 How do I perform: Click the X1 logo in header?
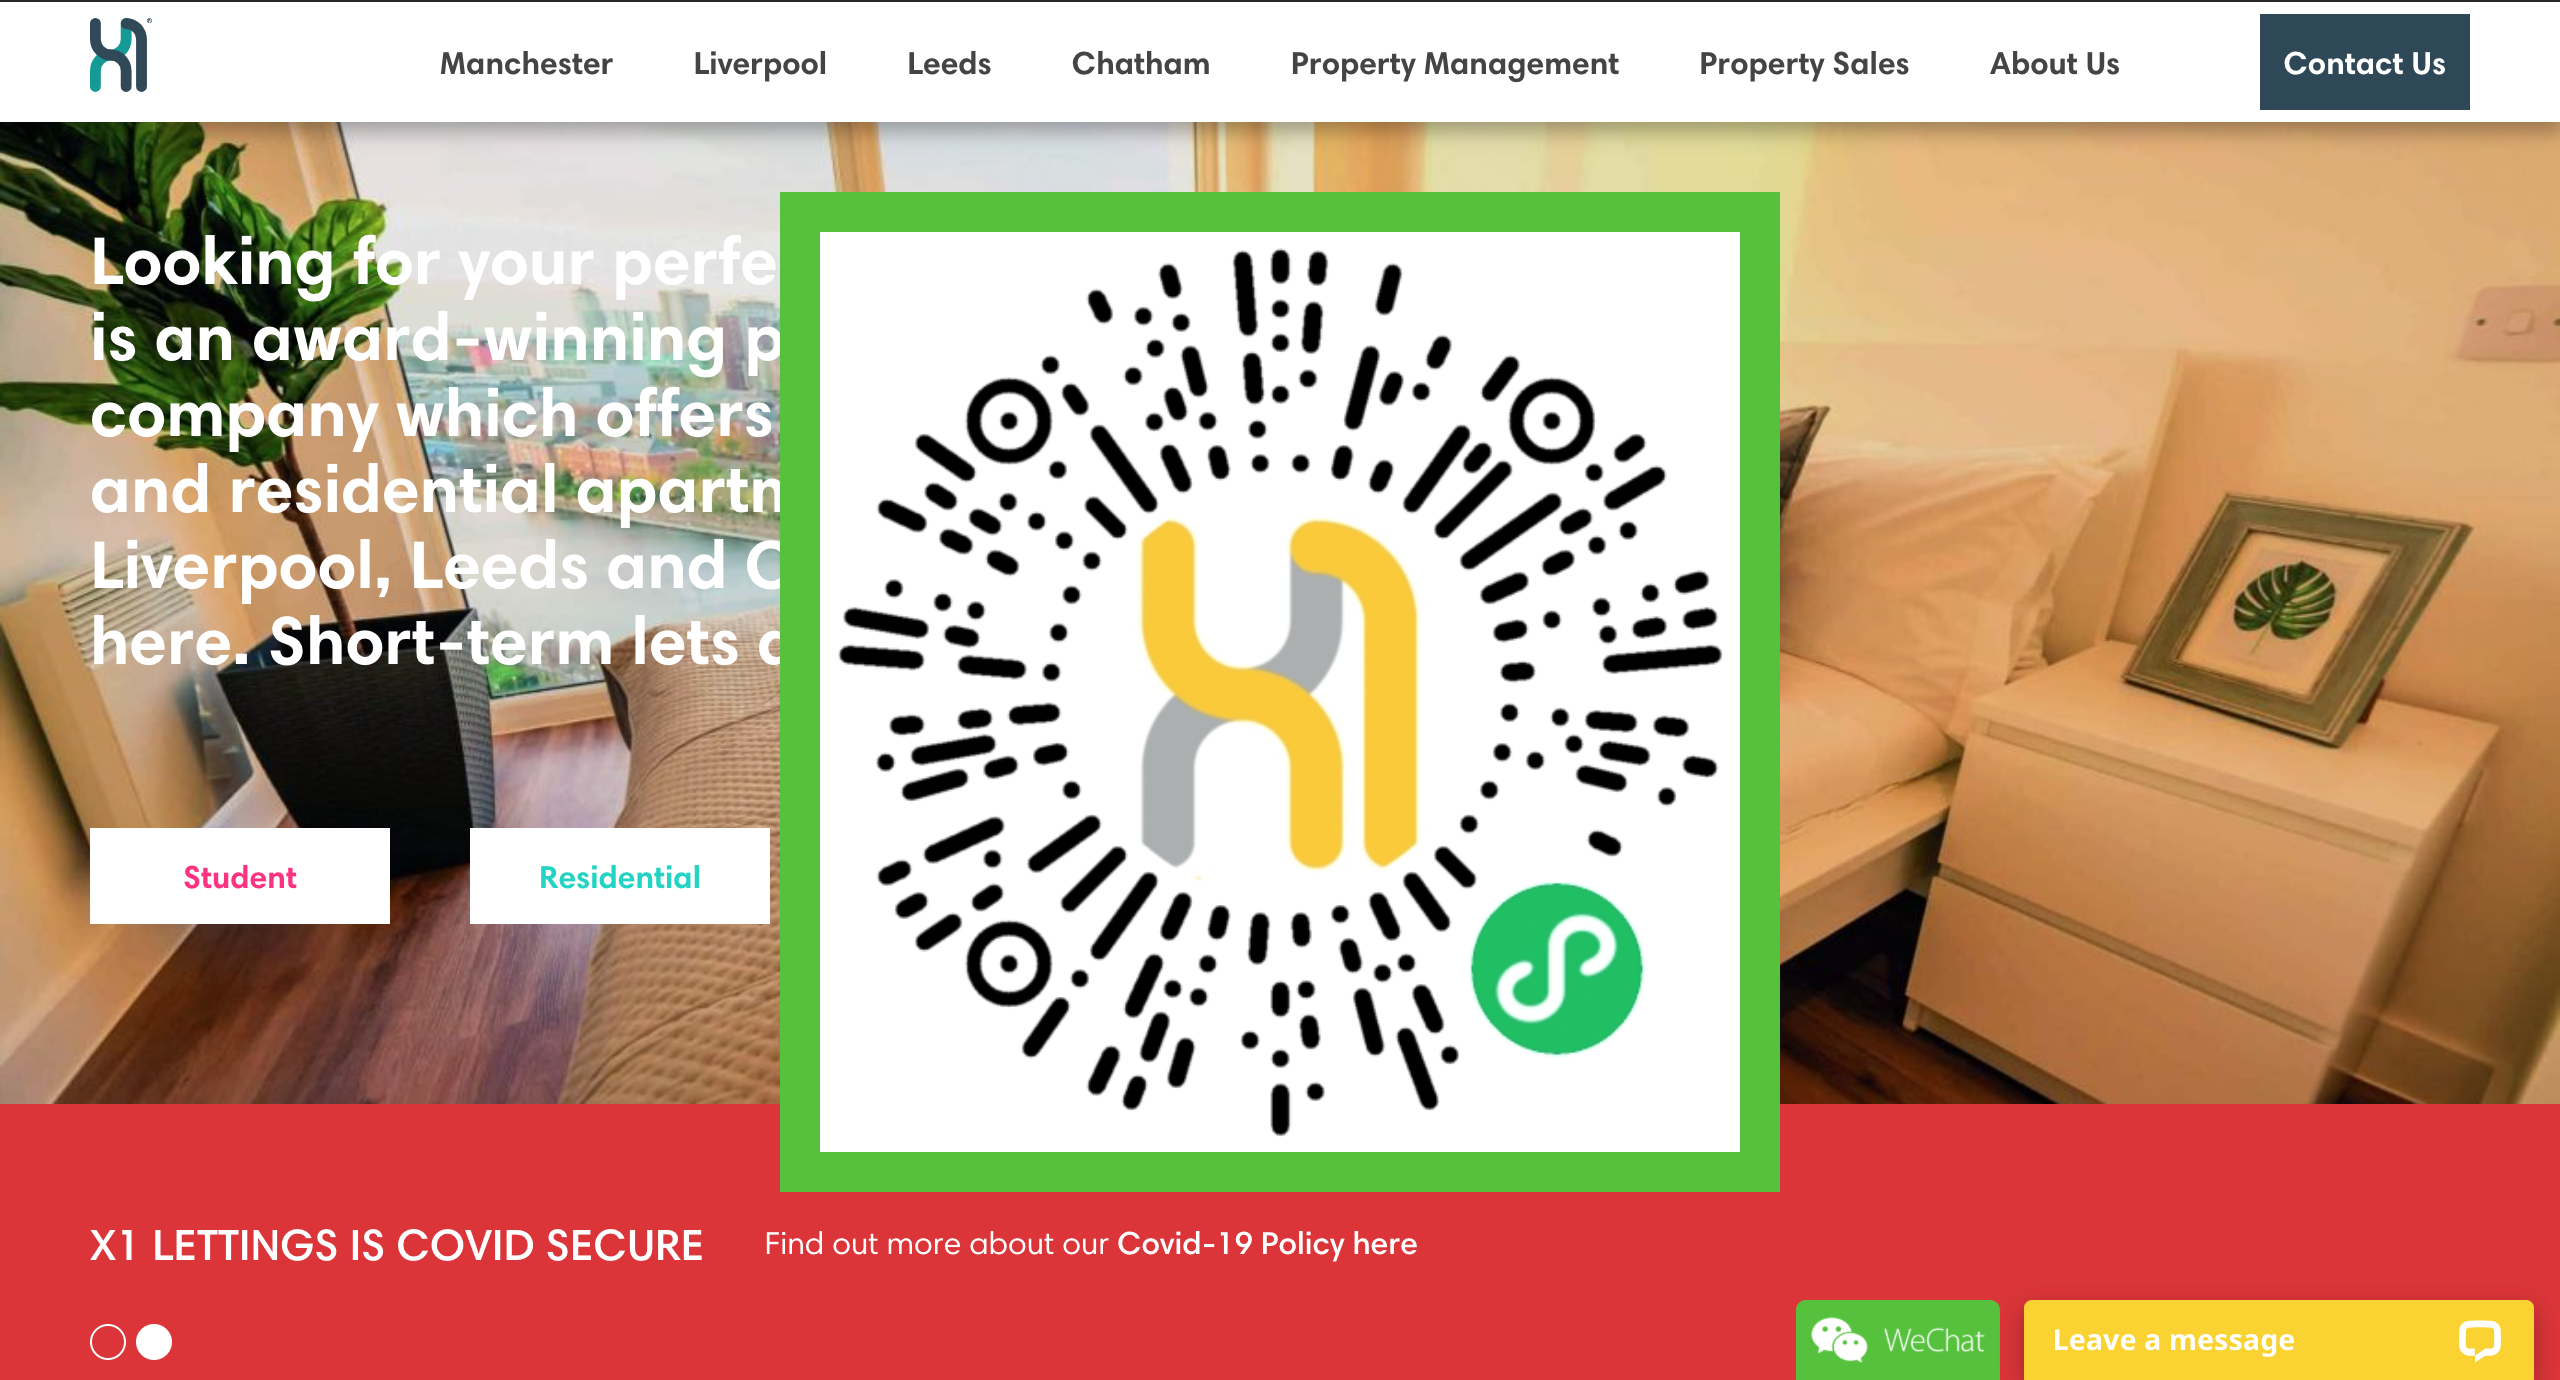point(120,56)
